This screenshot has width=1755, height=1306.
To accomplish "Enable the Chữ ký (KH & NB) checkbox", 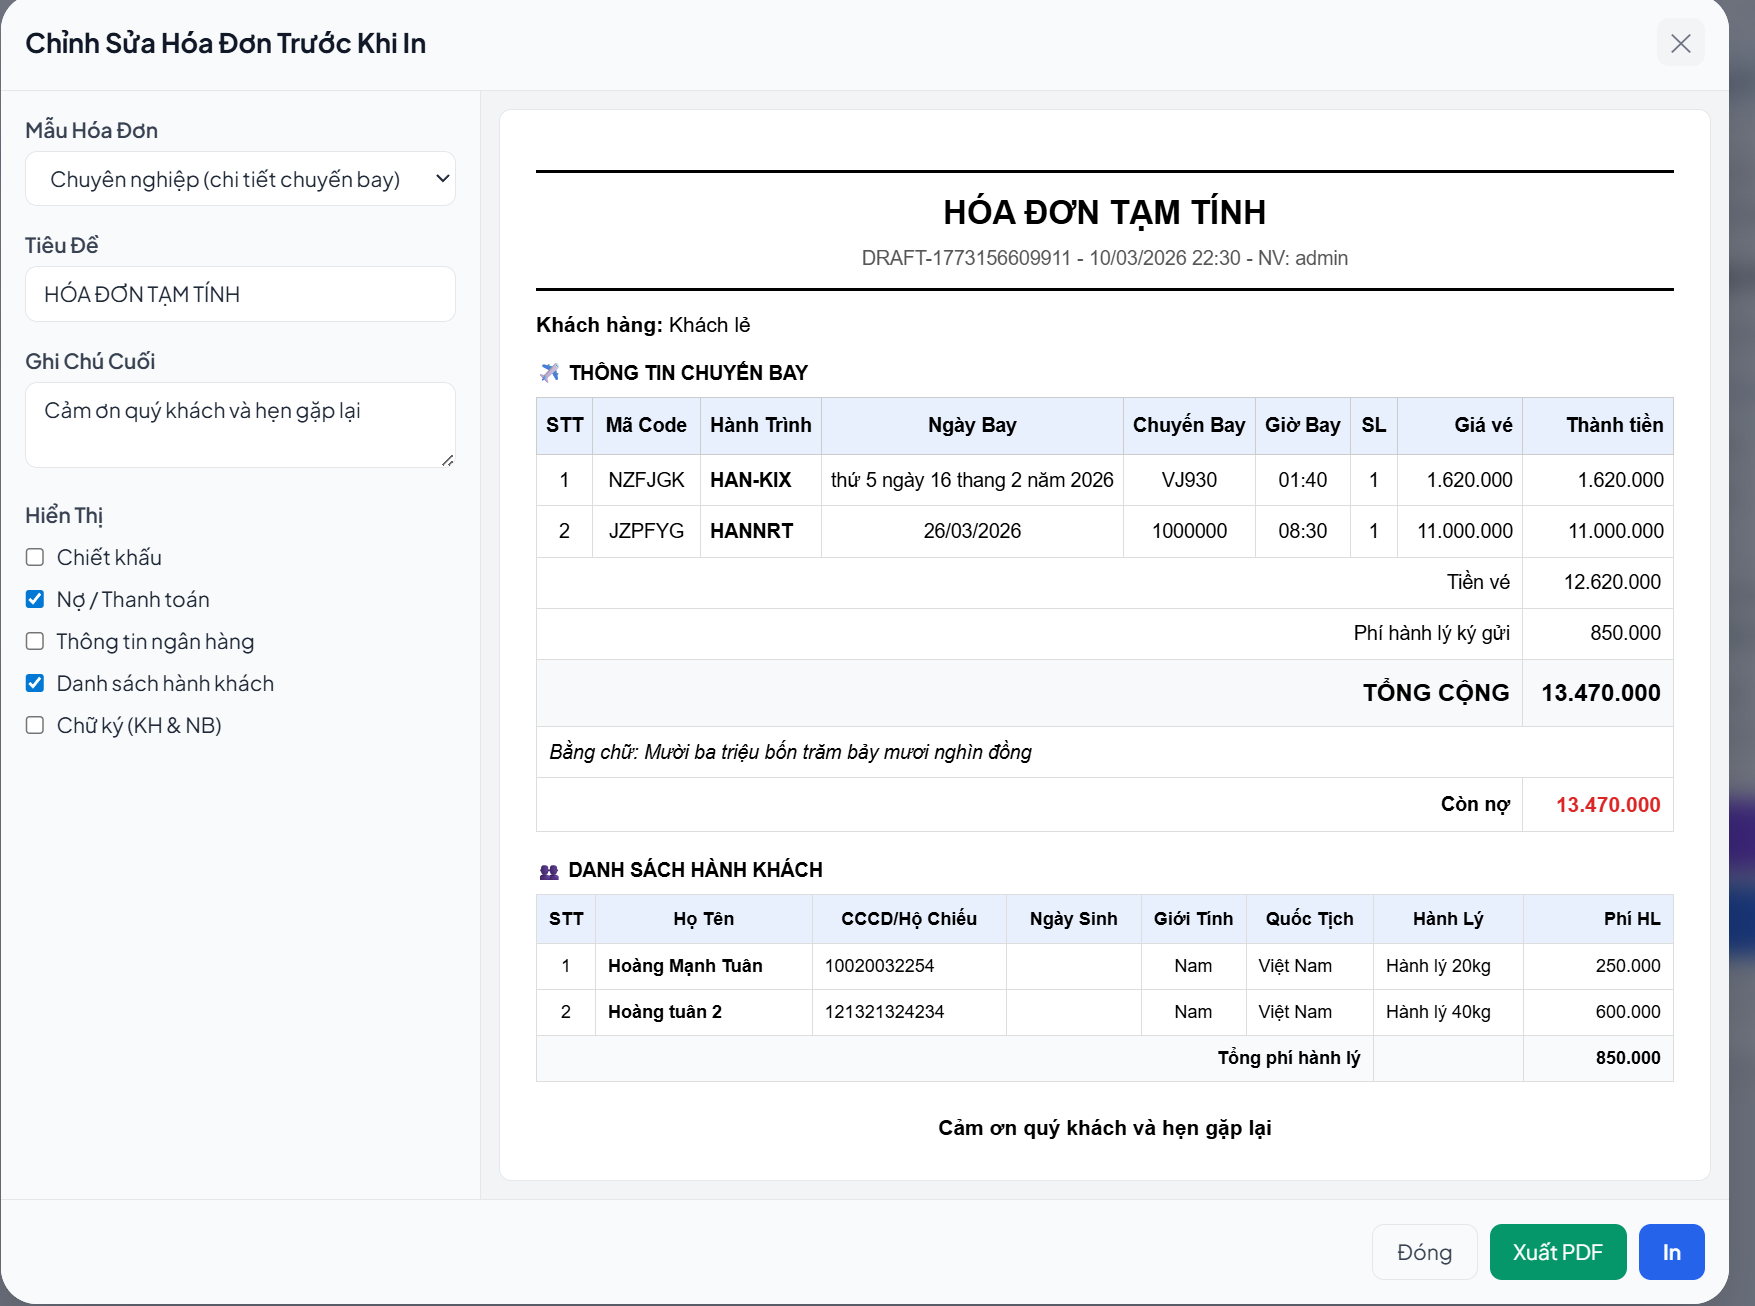I will point(35,725).
